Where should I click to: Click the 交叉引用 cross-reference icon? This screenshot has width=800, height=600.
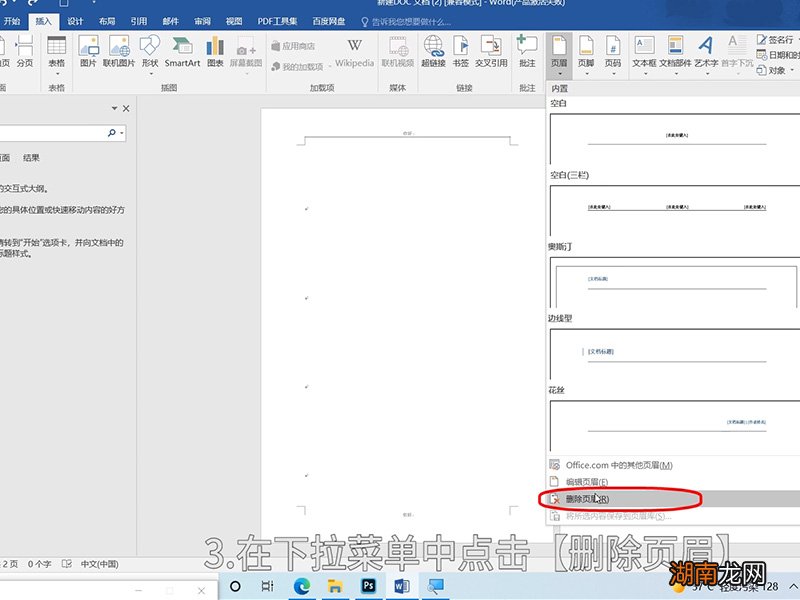[491, 50]
